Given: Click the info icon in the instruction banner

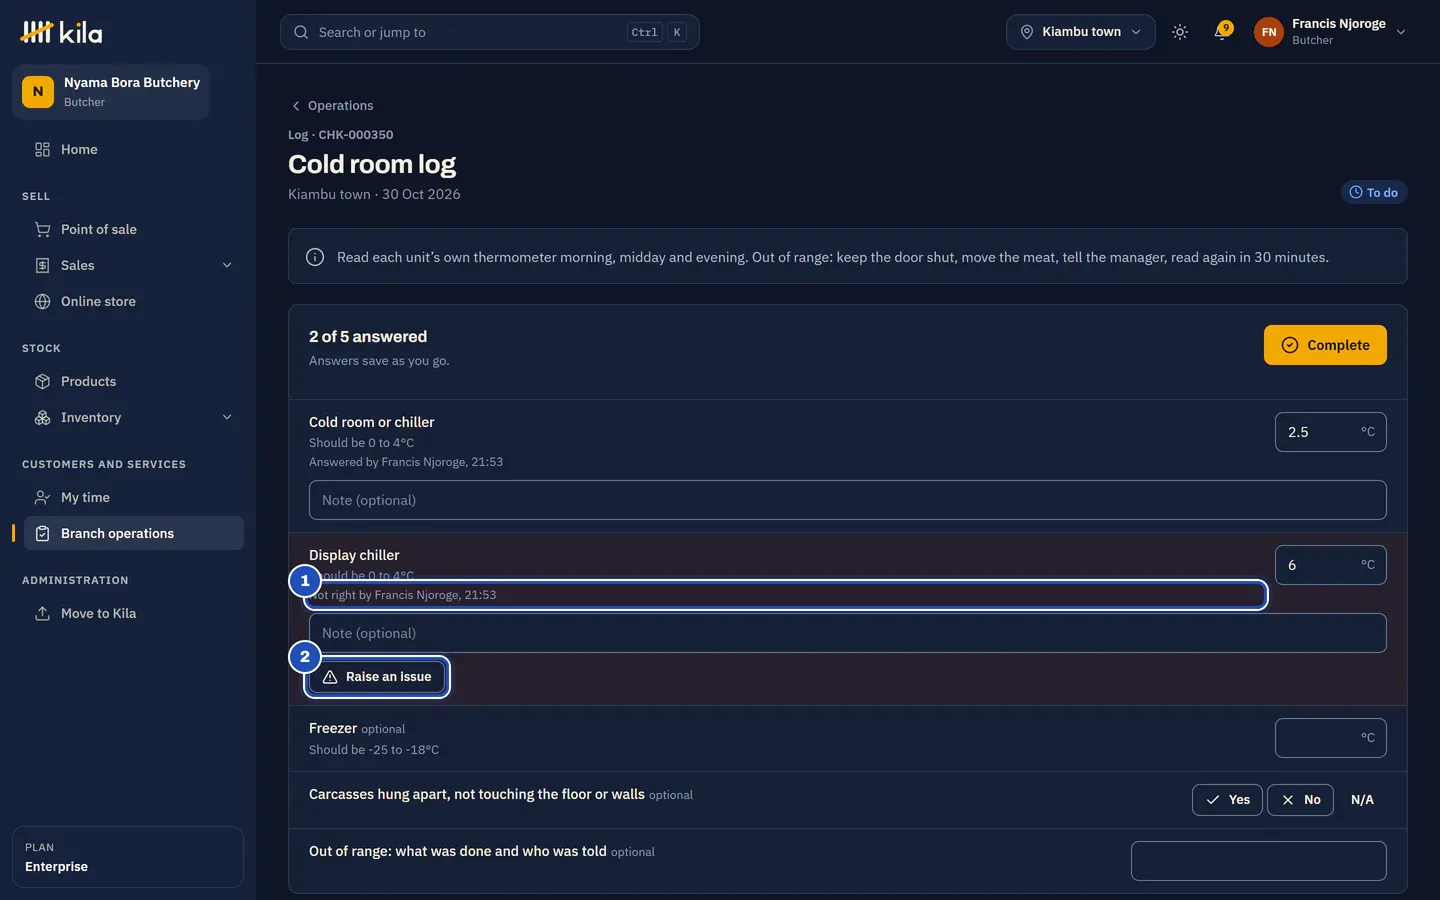Looking at the screenshot, I should pyautogui.click(x=315, y=257).
